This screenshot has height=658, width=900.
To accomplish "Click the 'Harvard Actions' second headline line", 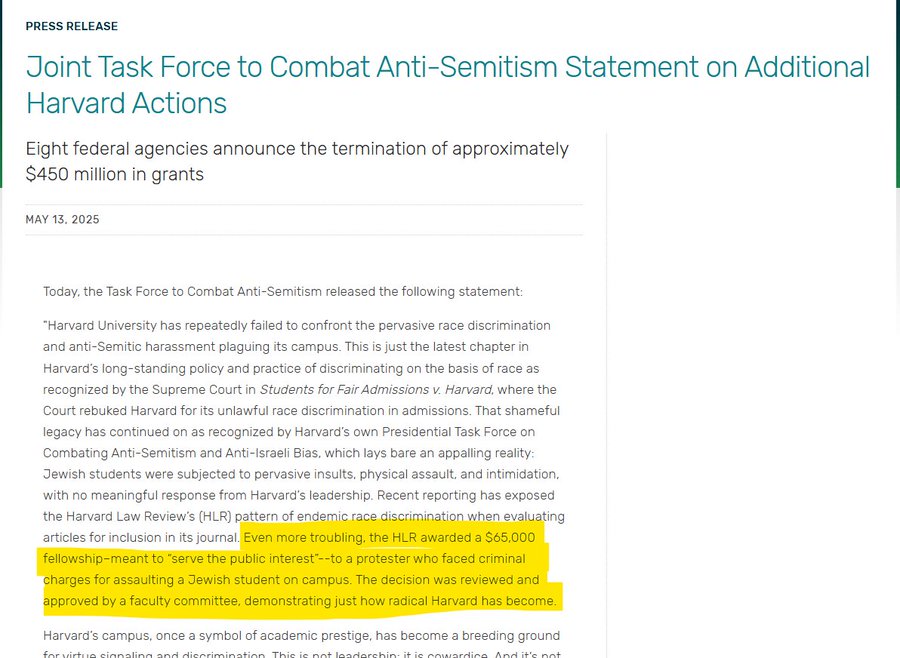I will pyautogui.click(x=126, y=103).
